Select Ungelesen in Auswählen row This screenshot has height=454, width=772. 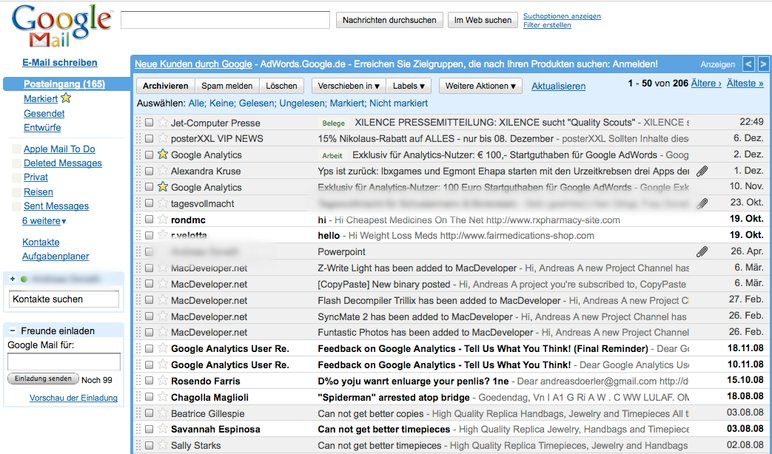[x=302, y=103]
